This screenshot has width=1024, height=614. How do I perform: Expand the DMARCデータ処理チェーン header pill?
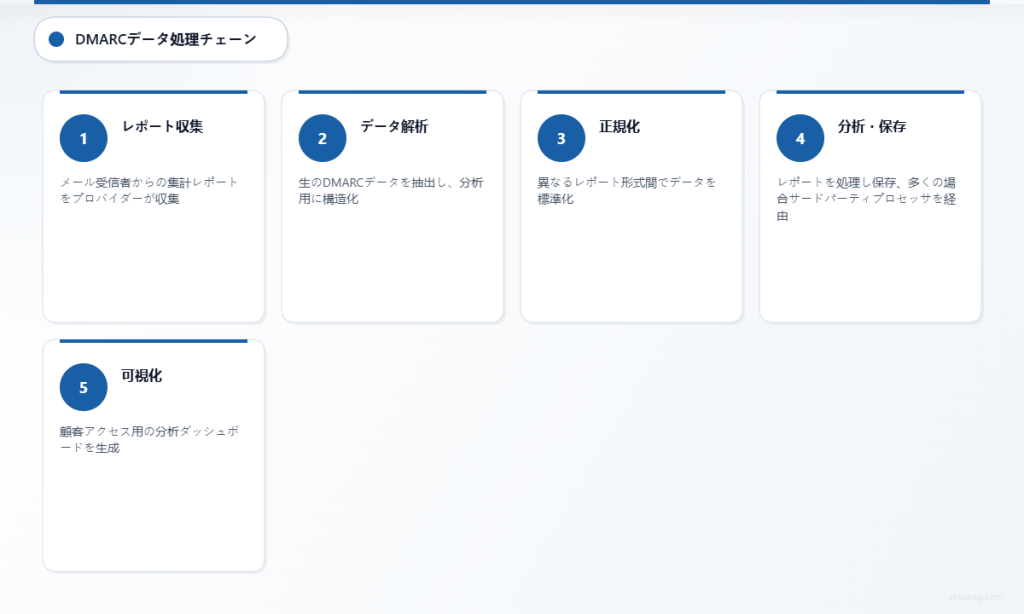coord(160,39)
